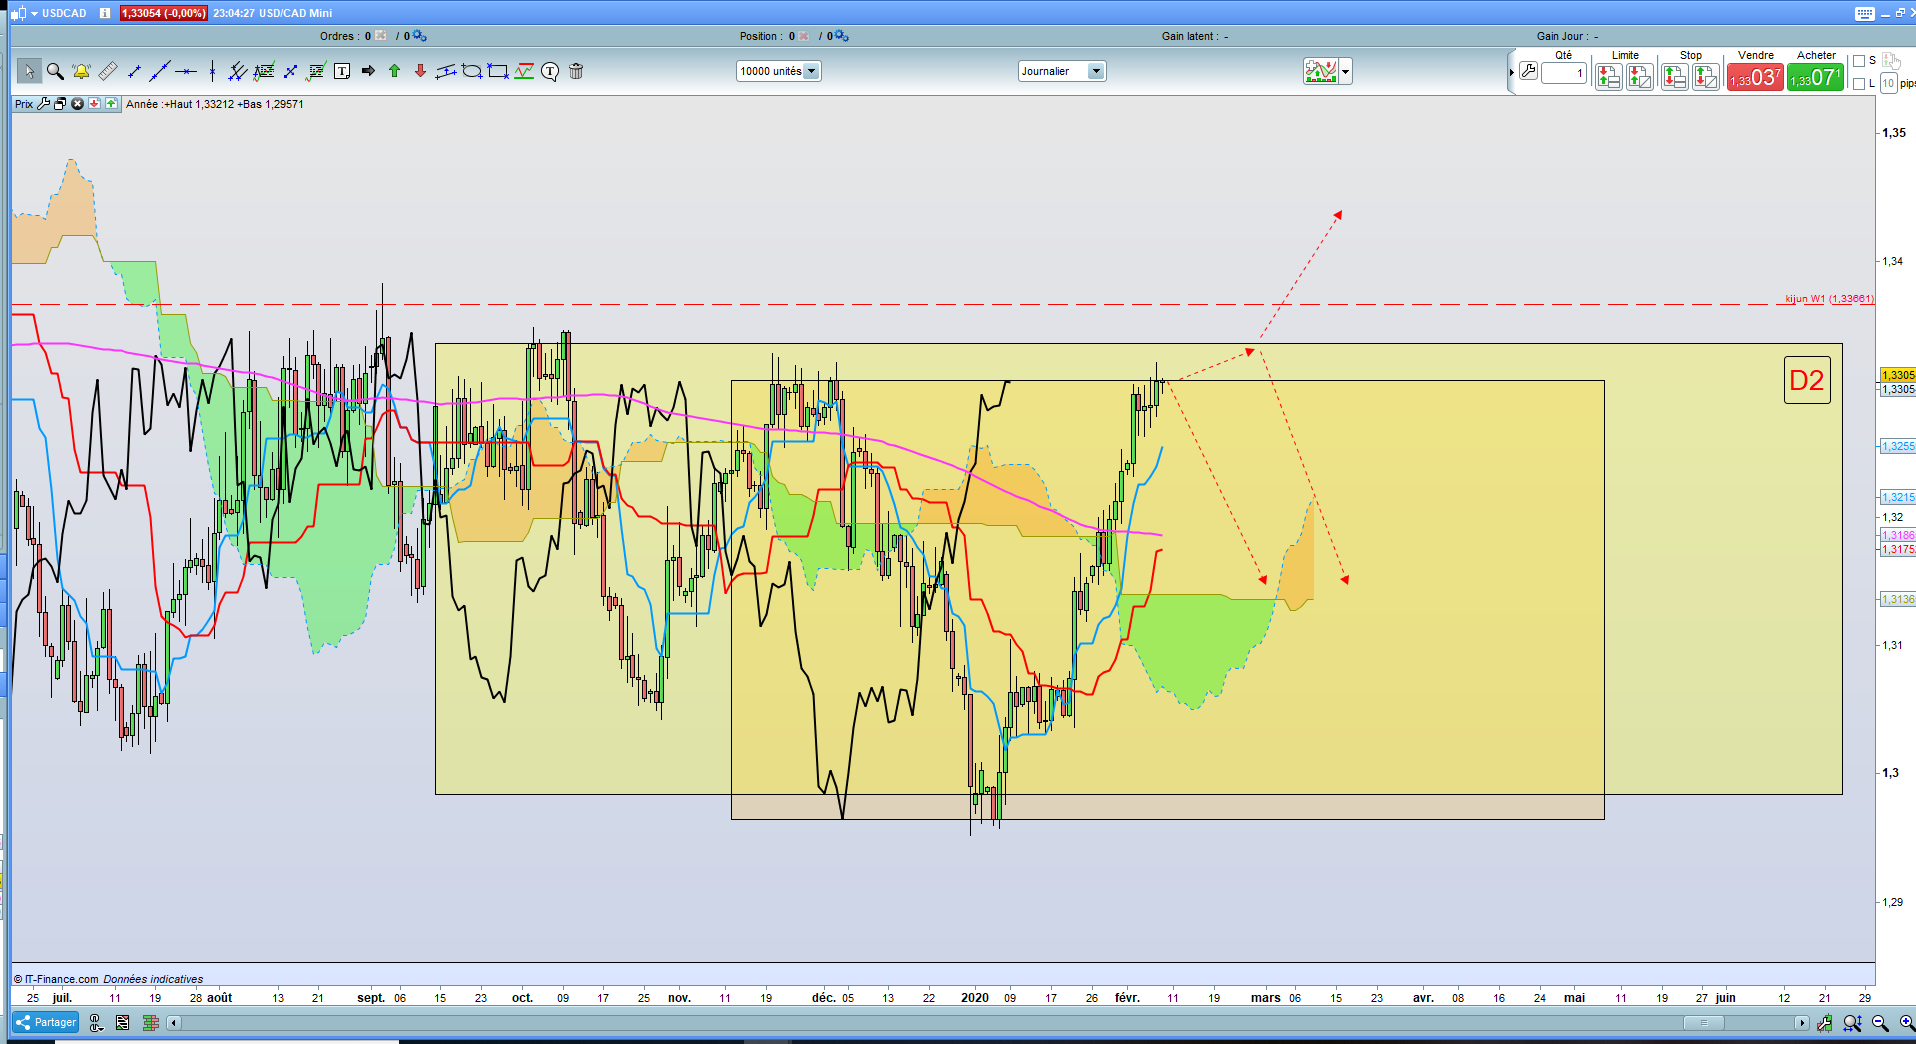The height and width of the screenshot is (1044, 1916).
Task: Select the magnifying glass zoom tool
Action: click(x=55, y=71)
